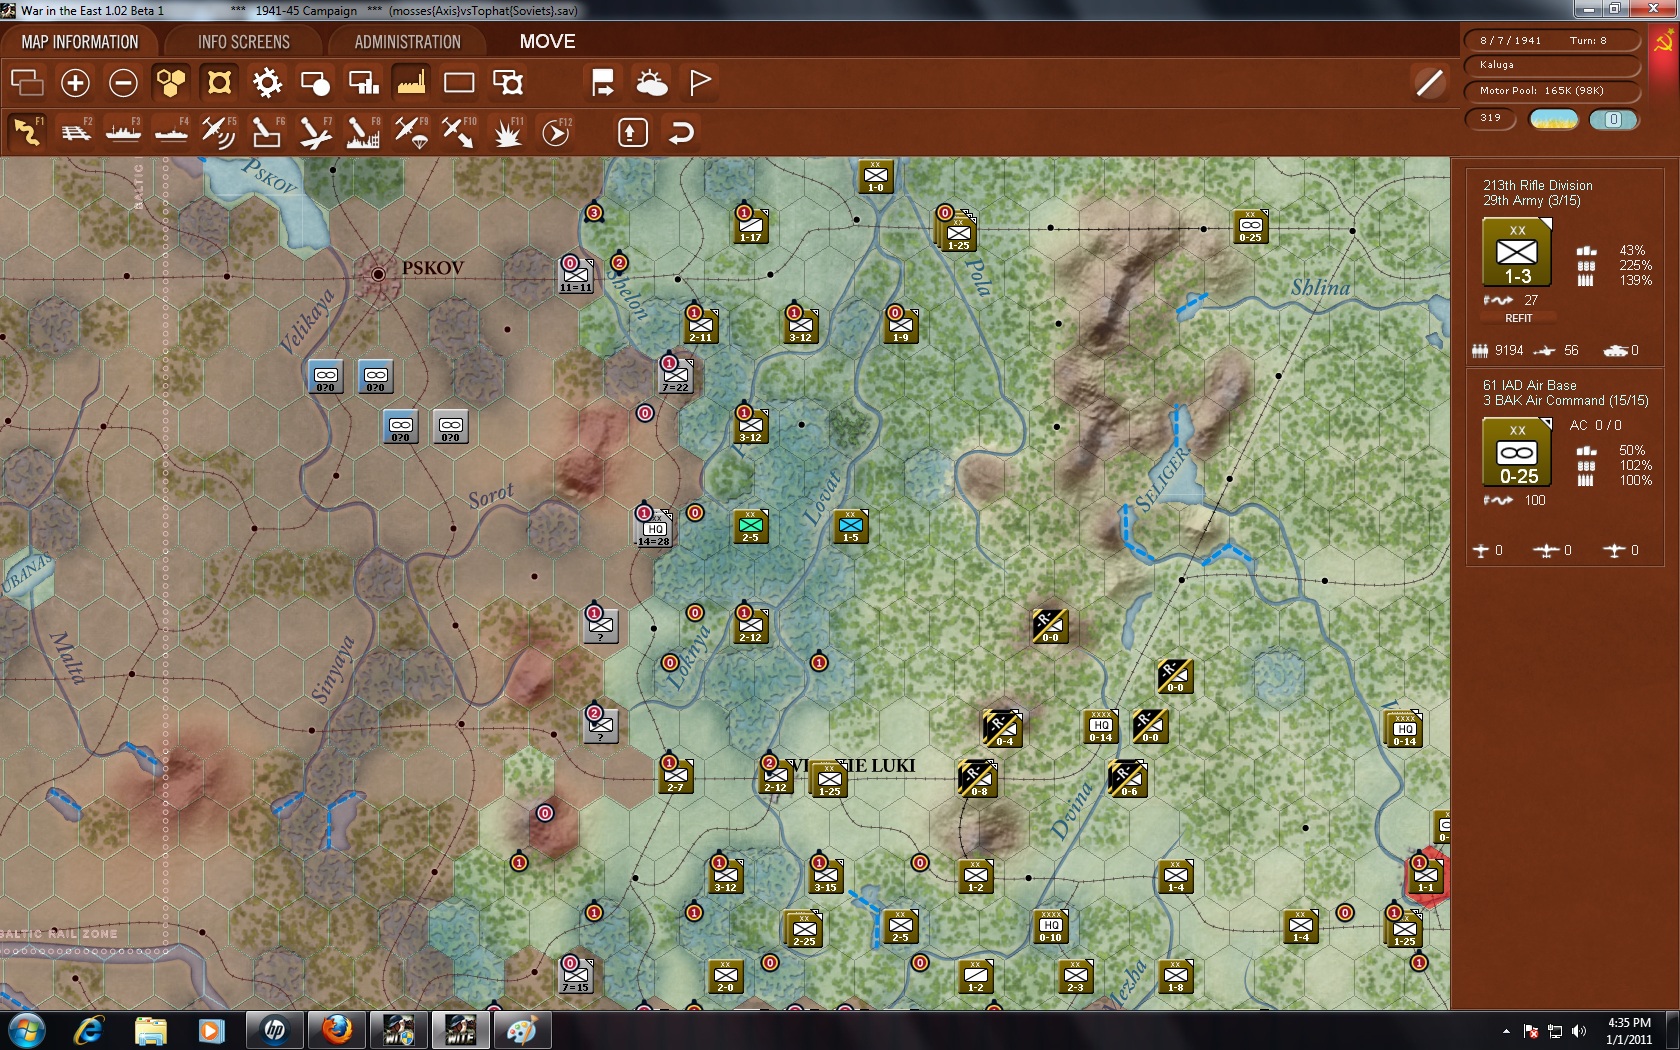
Task: Select the F5 air recon mode
Action: click(x=219, y=132)
